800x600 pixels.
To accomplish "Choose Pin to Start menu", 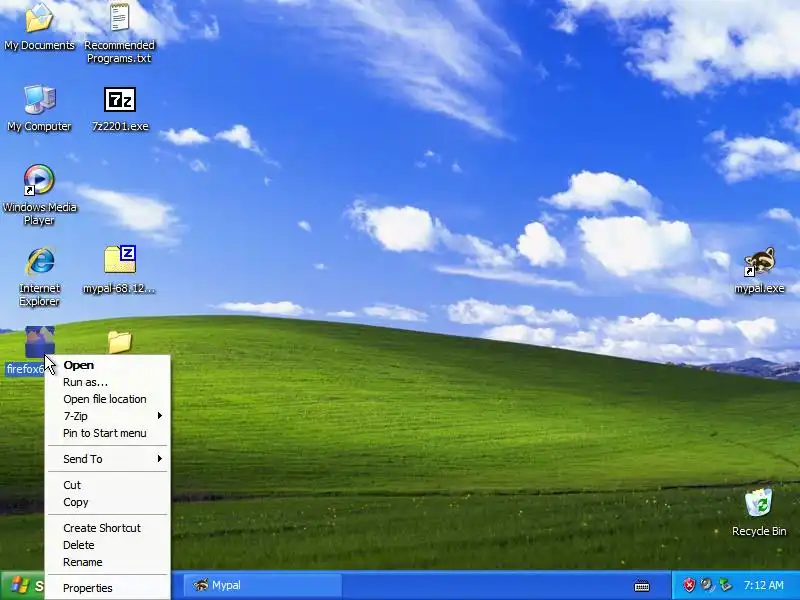I will [108, 433].
